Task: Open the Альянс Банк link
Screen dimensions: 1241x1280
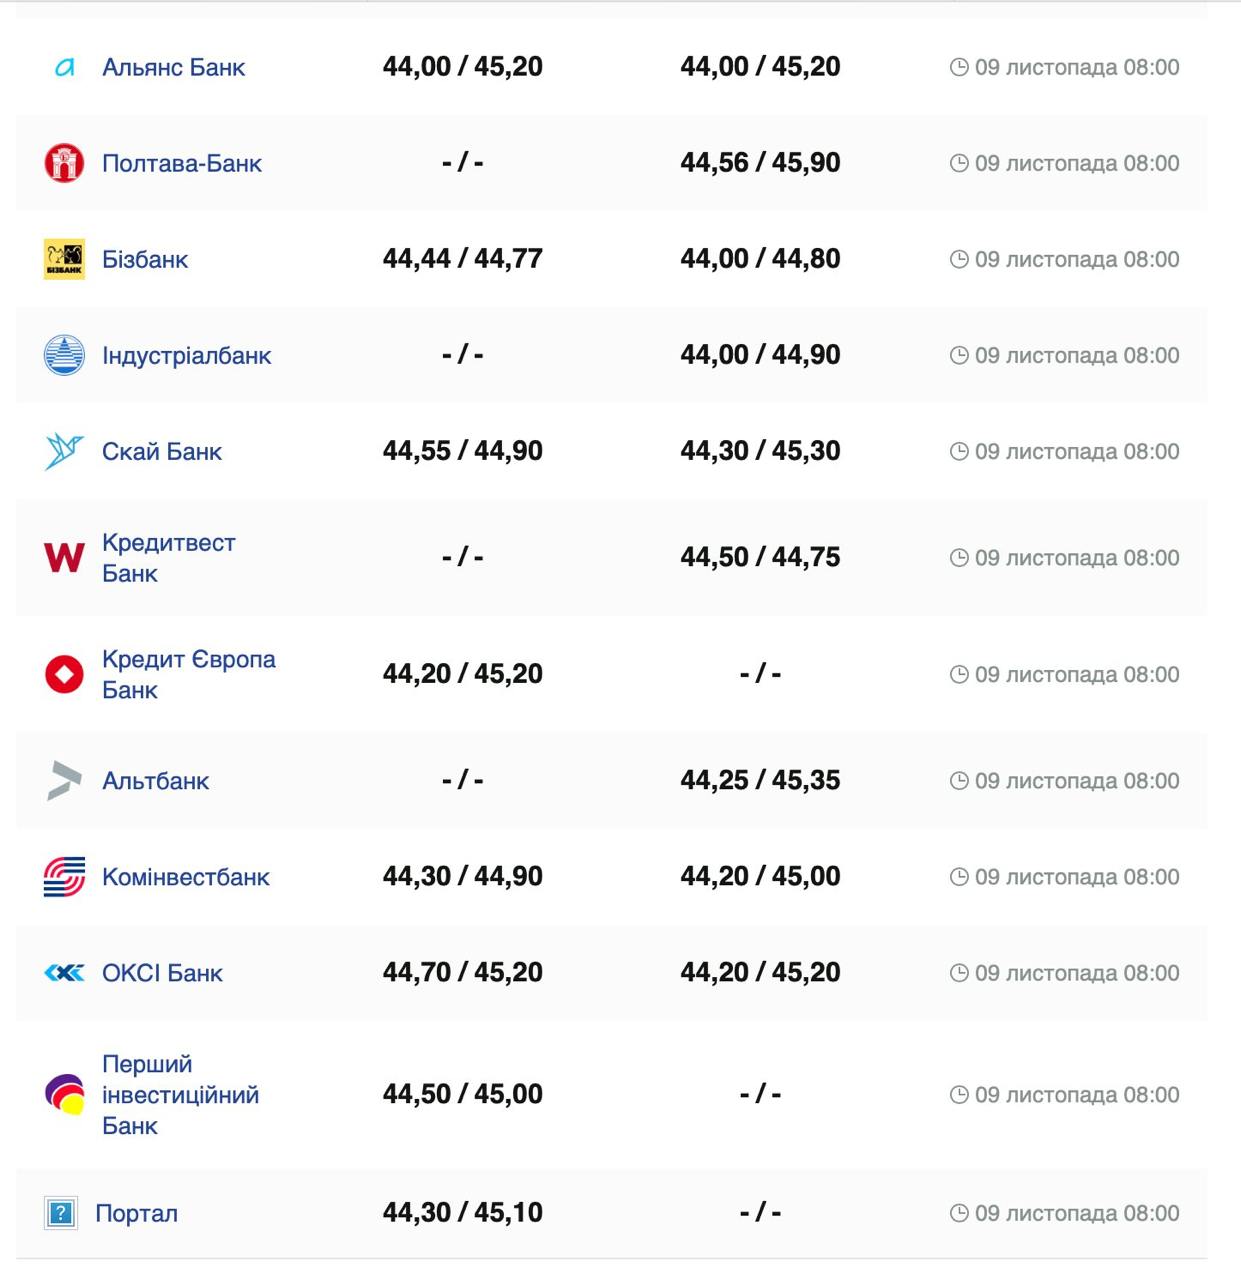Action: pos(173,68)
